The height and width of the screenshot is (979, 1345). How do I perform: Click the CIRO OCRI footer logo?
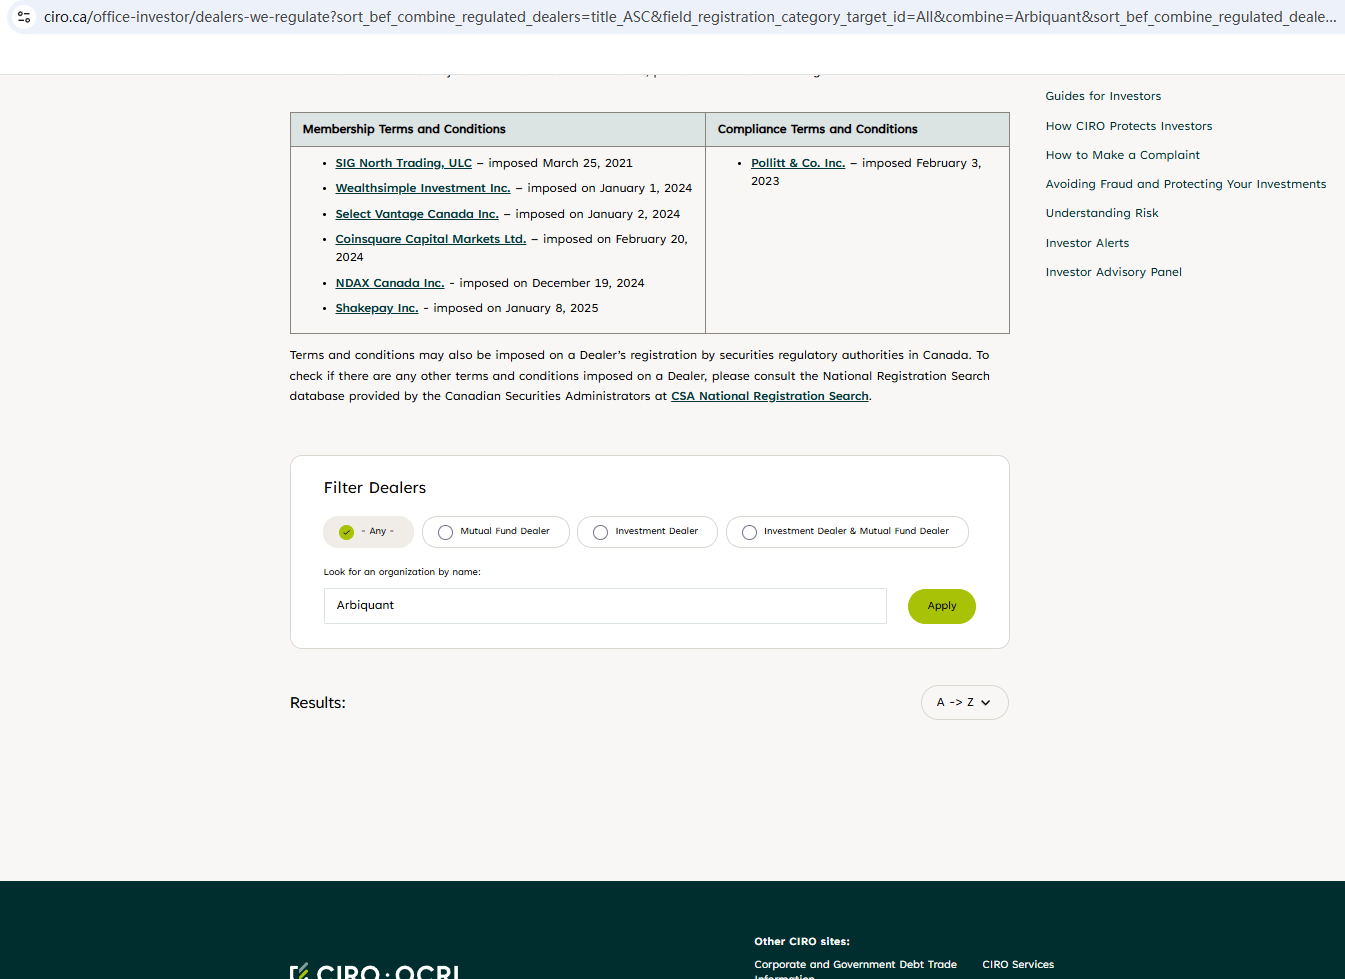pyautogui.click(x=375, y=971)
